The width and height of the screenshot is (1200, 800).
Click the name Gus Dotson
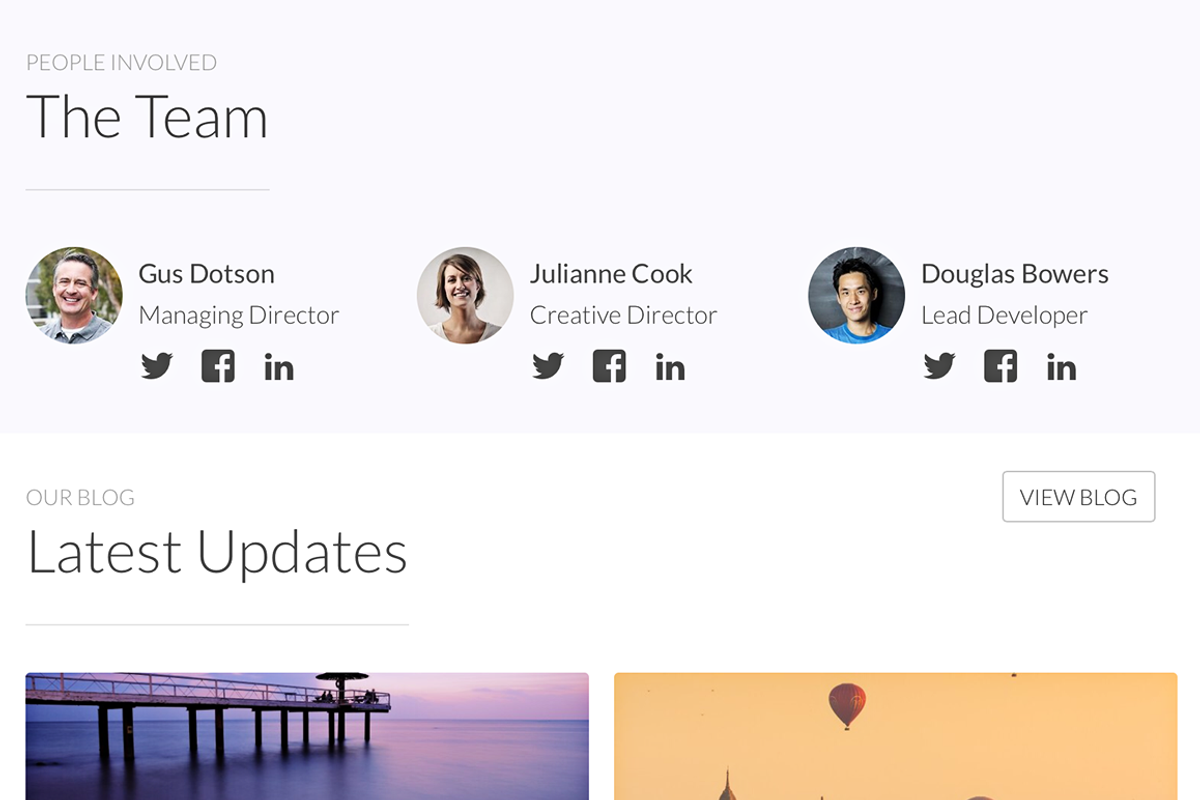(207, 273)
